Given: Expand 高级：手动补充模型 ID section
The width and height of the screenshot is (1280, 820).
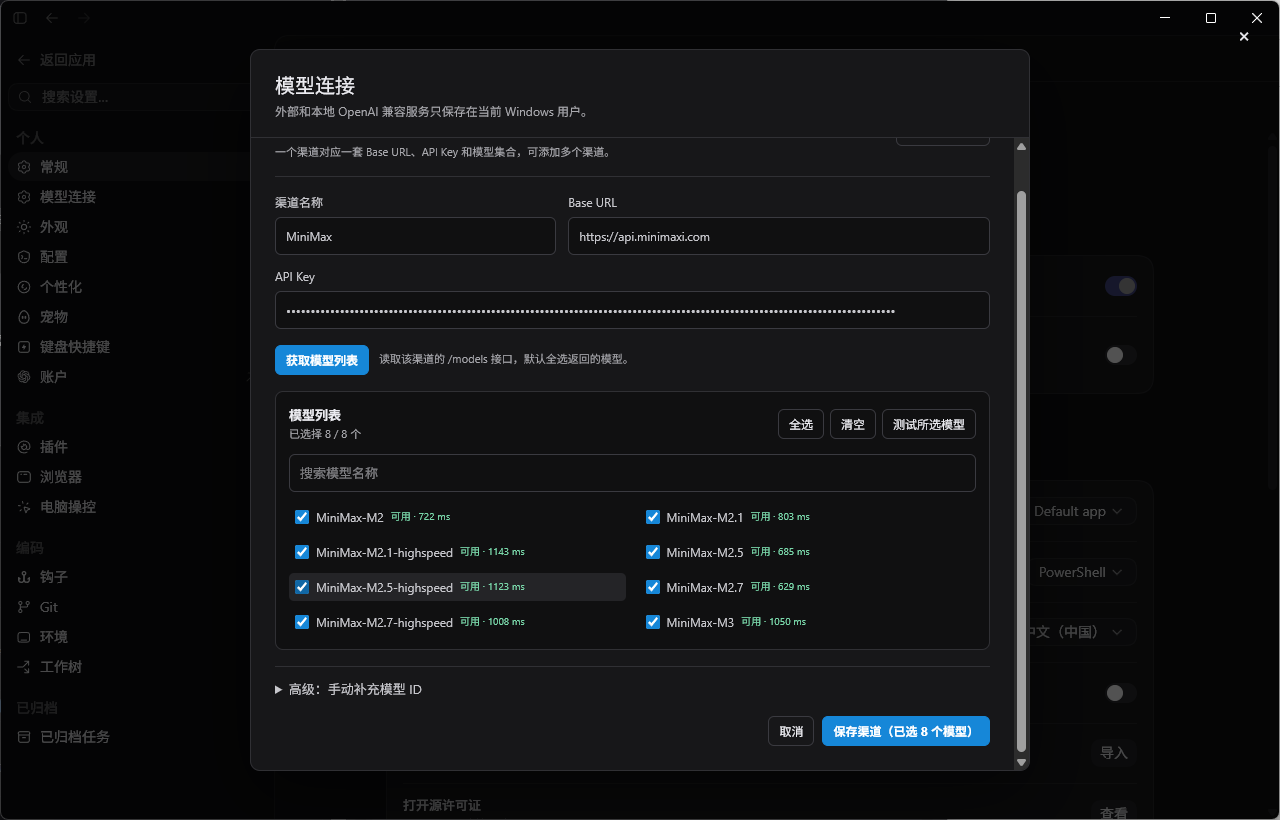Looking at the screenshot, I should [348, 690].
